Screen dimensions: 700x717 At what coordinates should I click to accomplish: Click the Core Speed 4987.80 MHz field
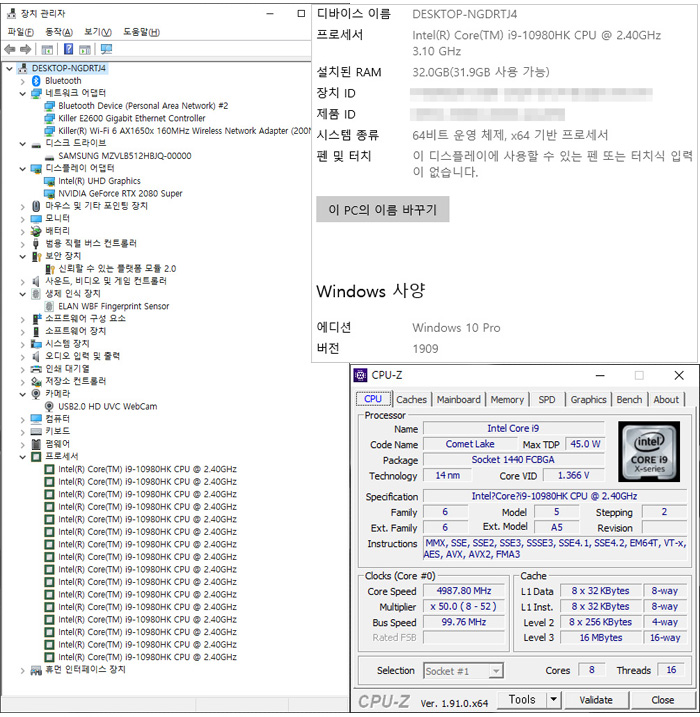point(464,591)
